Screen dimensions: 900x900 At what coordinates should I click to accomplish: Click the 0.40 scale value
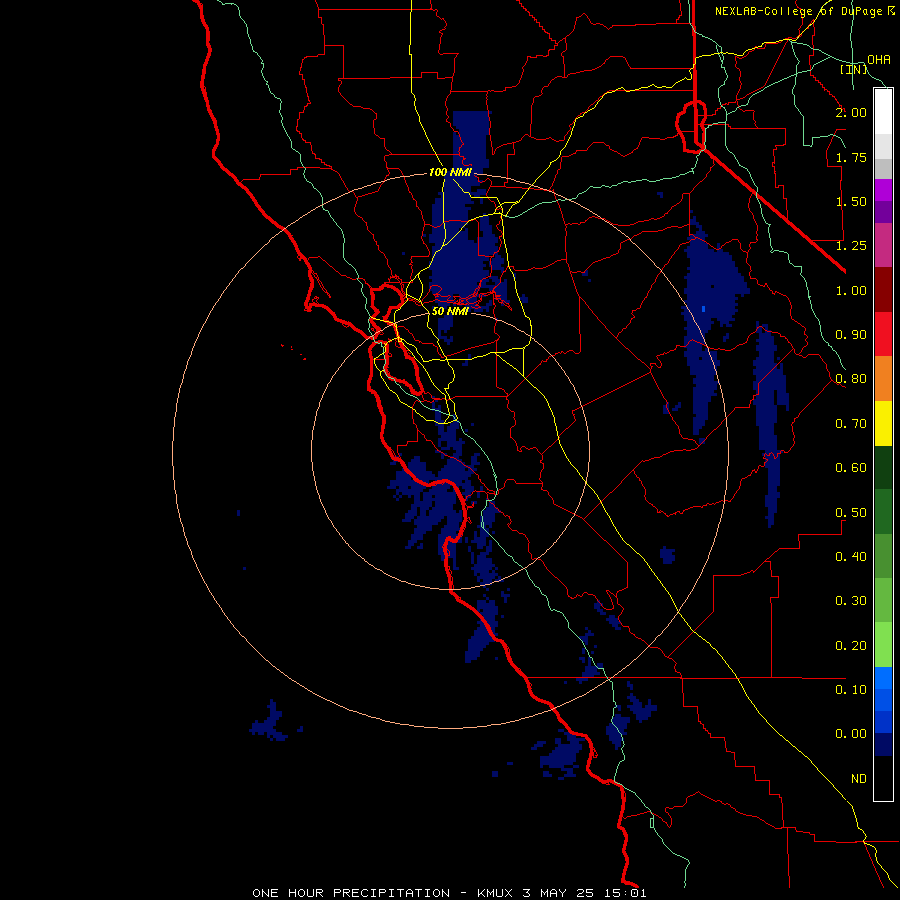pyautogui.click(x=851, y=557)
